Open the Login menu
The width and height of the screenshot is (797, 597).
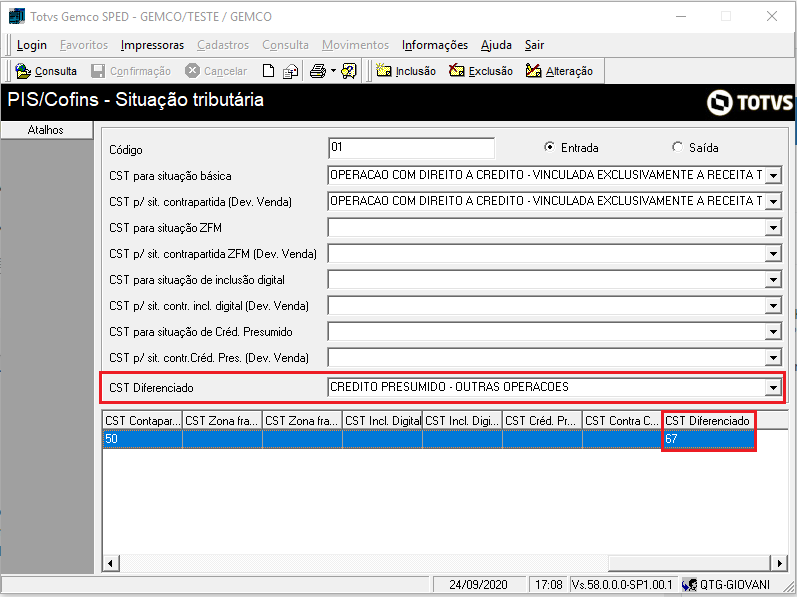pos(32,45)
